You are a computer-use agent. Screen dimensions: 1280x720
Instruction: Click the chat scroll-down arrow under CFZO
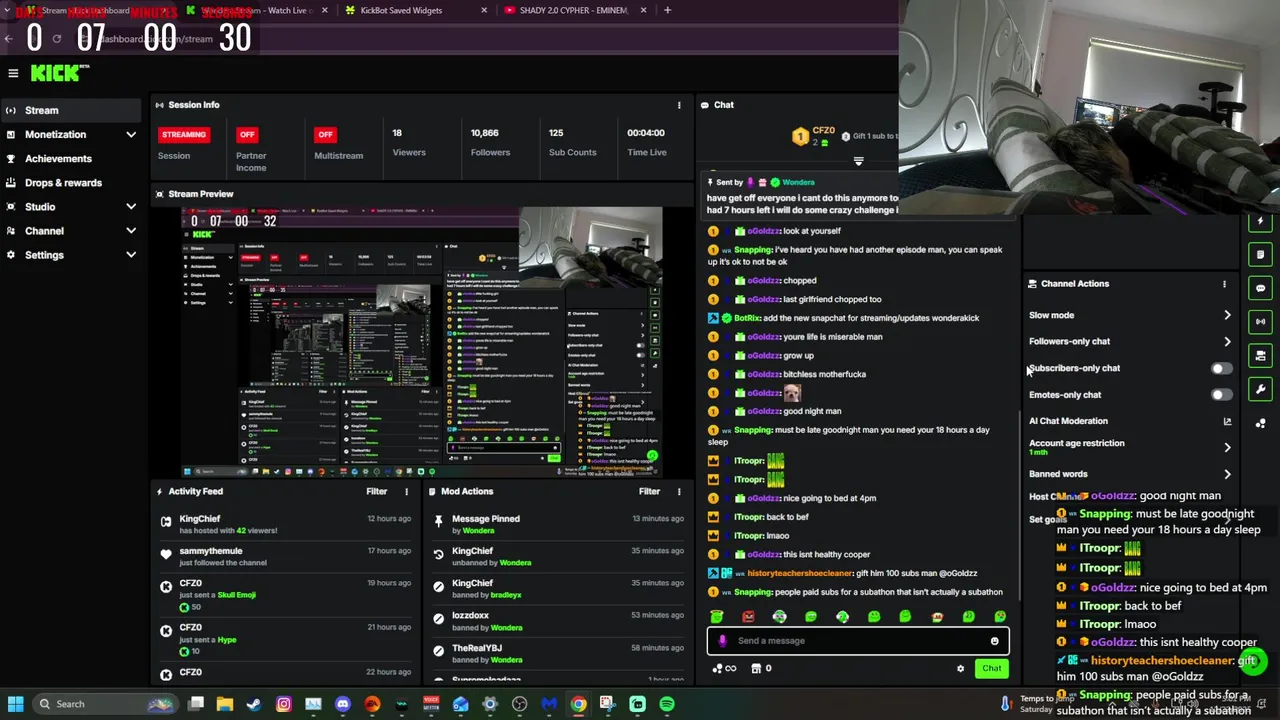tap(858, 161)
